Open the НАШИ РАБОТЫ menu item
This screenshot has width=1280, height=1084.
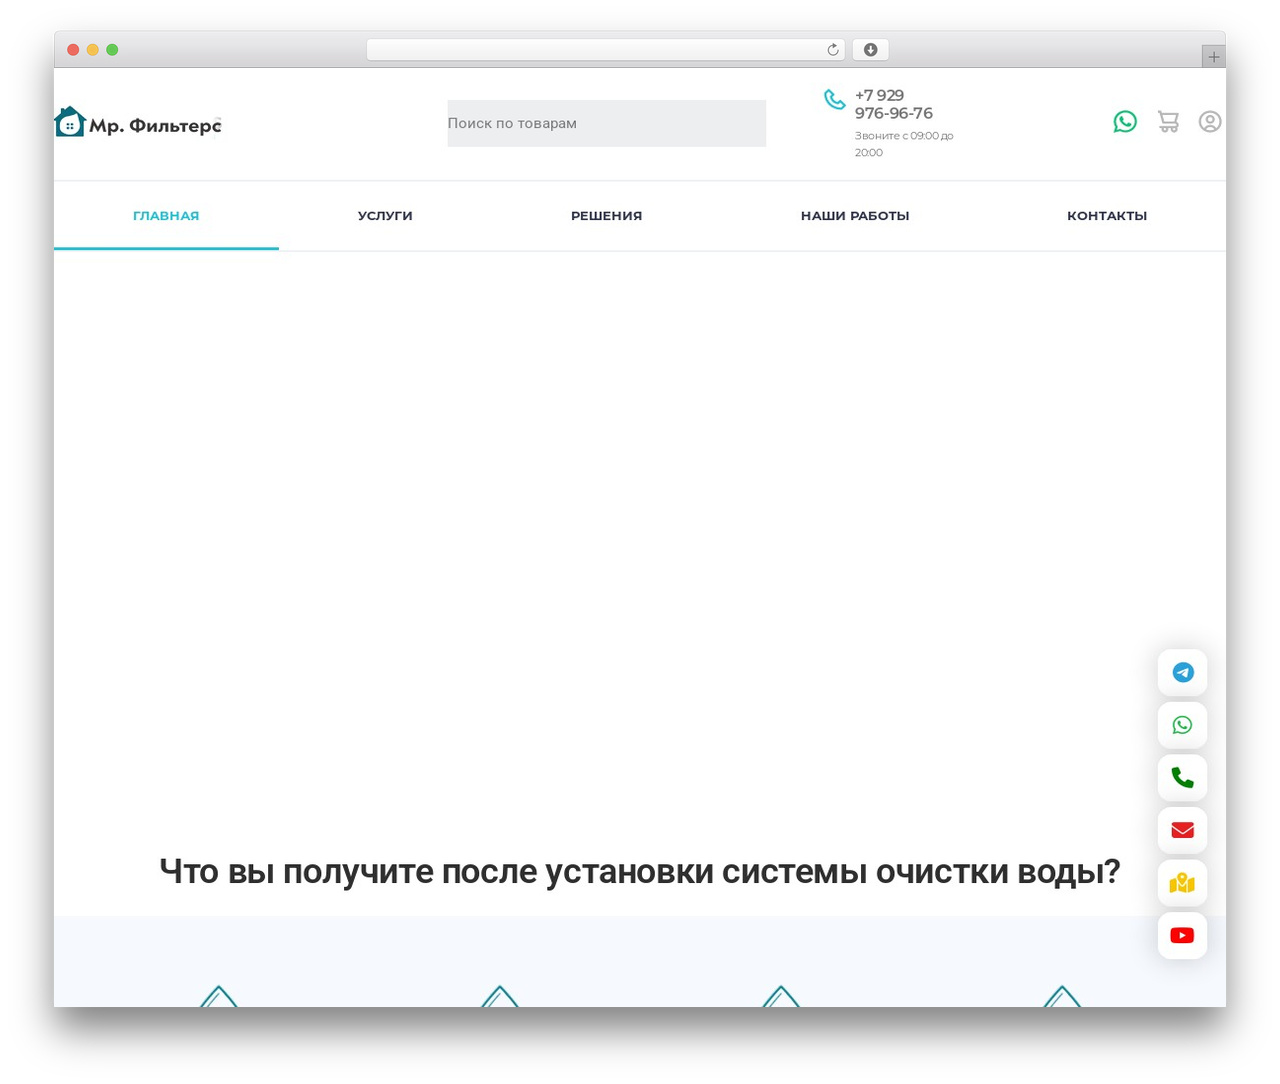[x=855, y=216]
